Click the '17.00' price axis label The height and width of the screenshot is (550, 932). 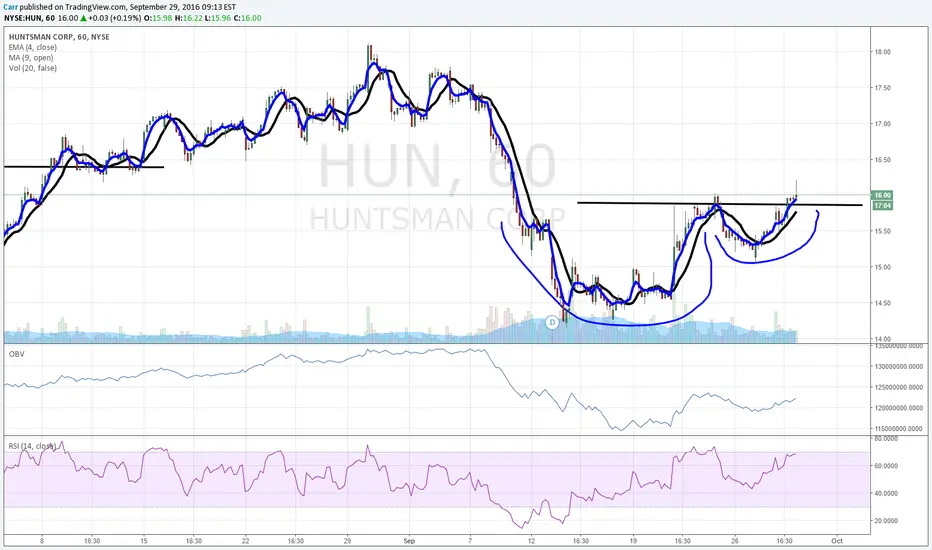(883, 124)
